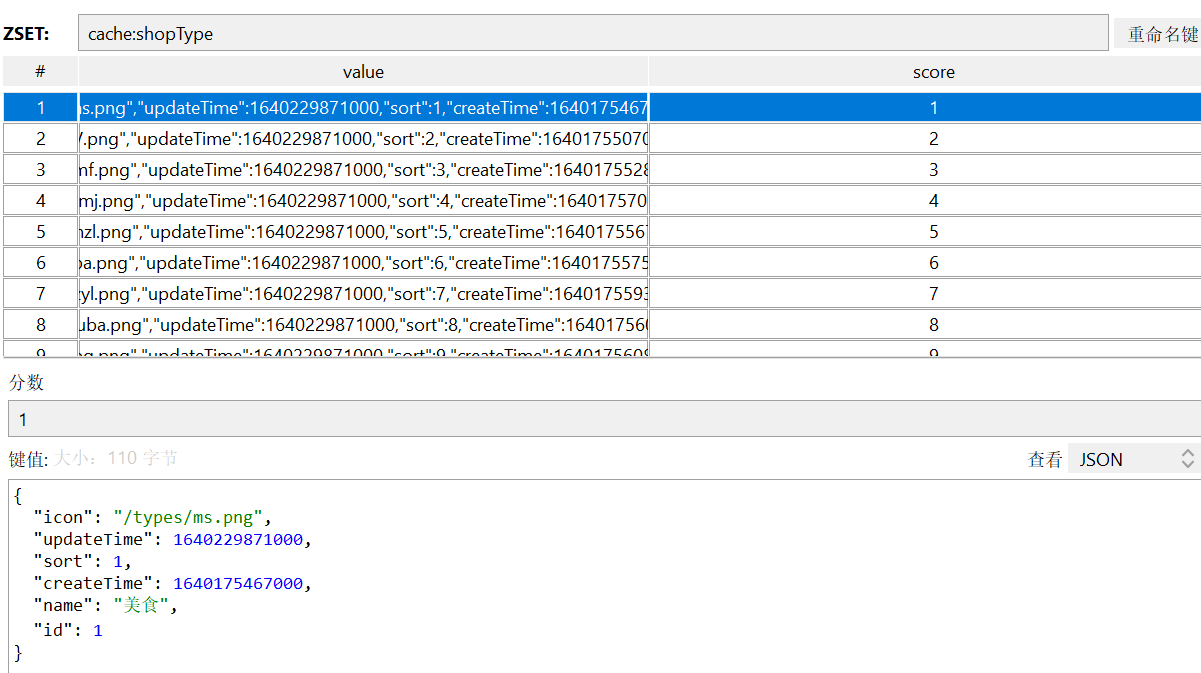Click the # index column header
Screen dimensions: 1201x673
coord(40,71)
